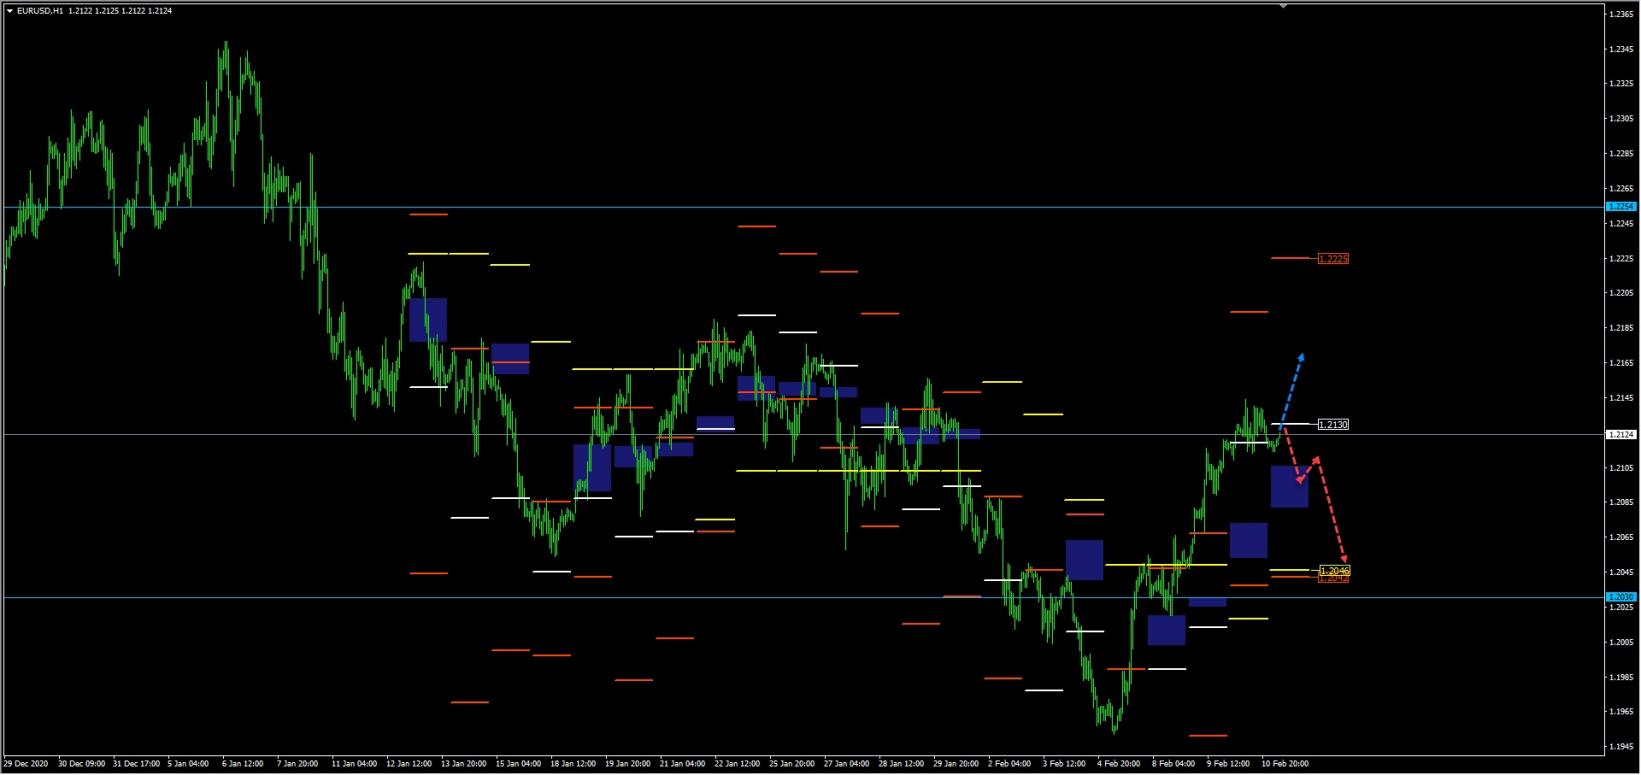Viewport: 1641px width, 775px height.
Task: Click the 25 Jan 20:00 time label
Action: pos(791,764)
